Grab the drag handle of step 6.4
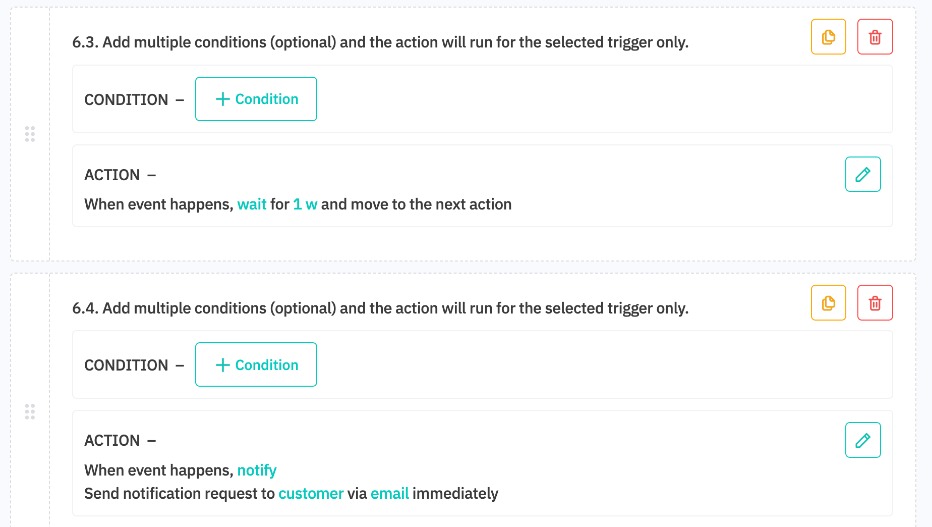Image resolution: width=932 pixels, height=527 pixels. click(x=30, y=411)
